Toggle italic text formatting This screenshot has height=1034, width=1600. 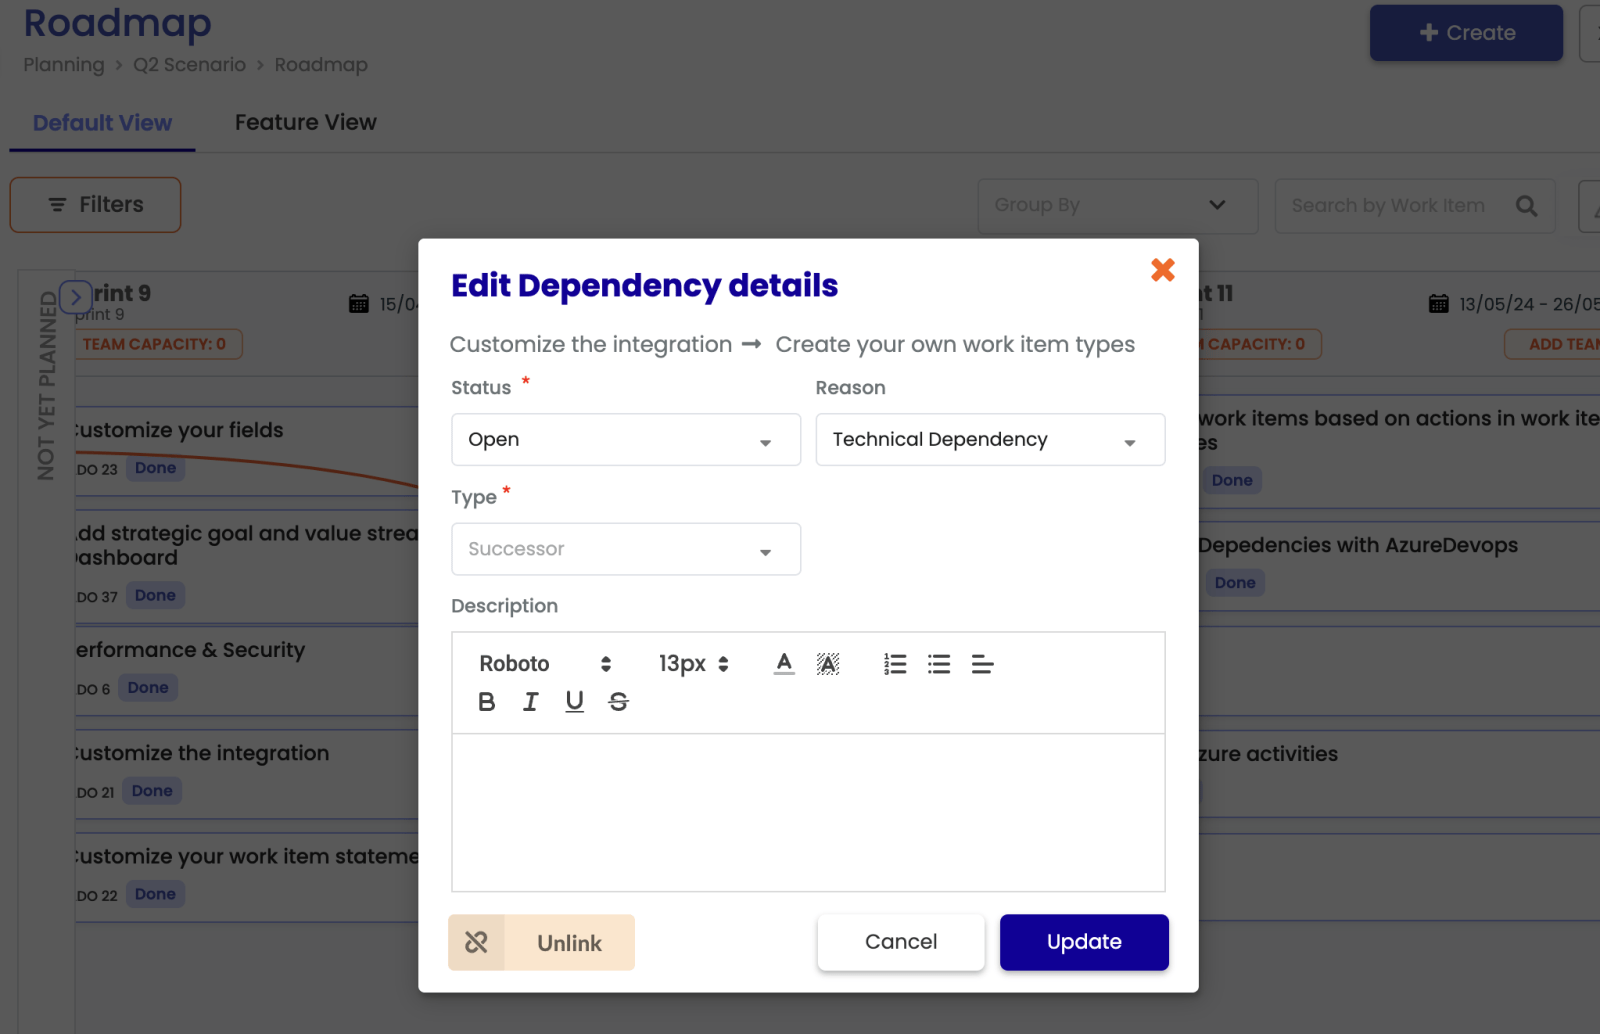(531, 702)
